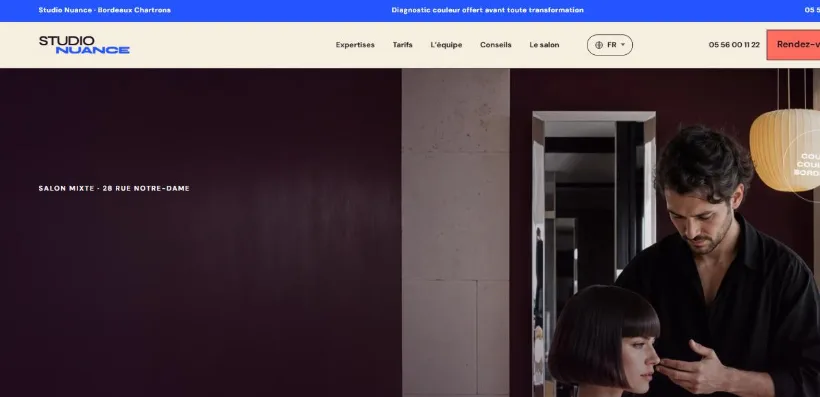Open L'équipe navigation link
This screenshot has height=397, width=820.
446,45
